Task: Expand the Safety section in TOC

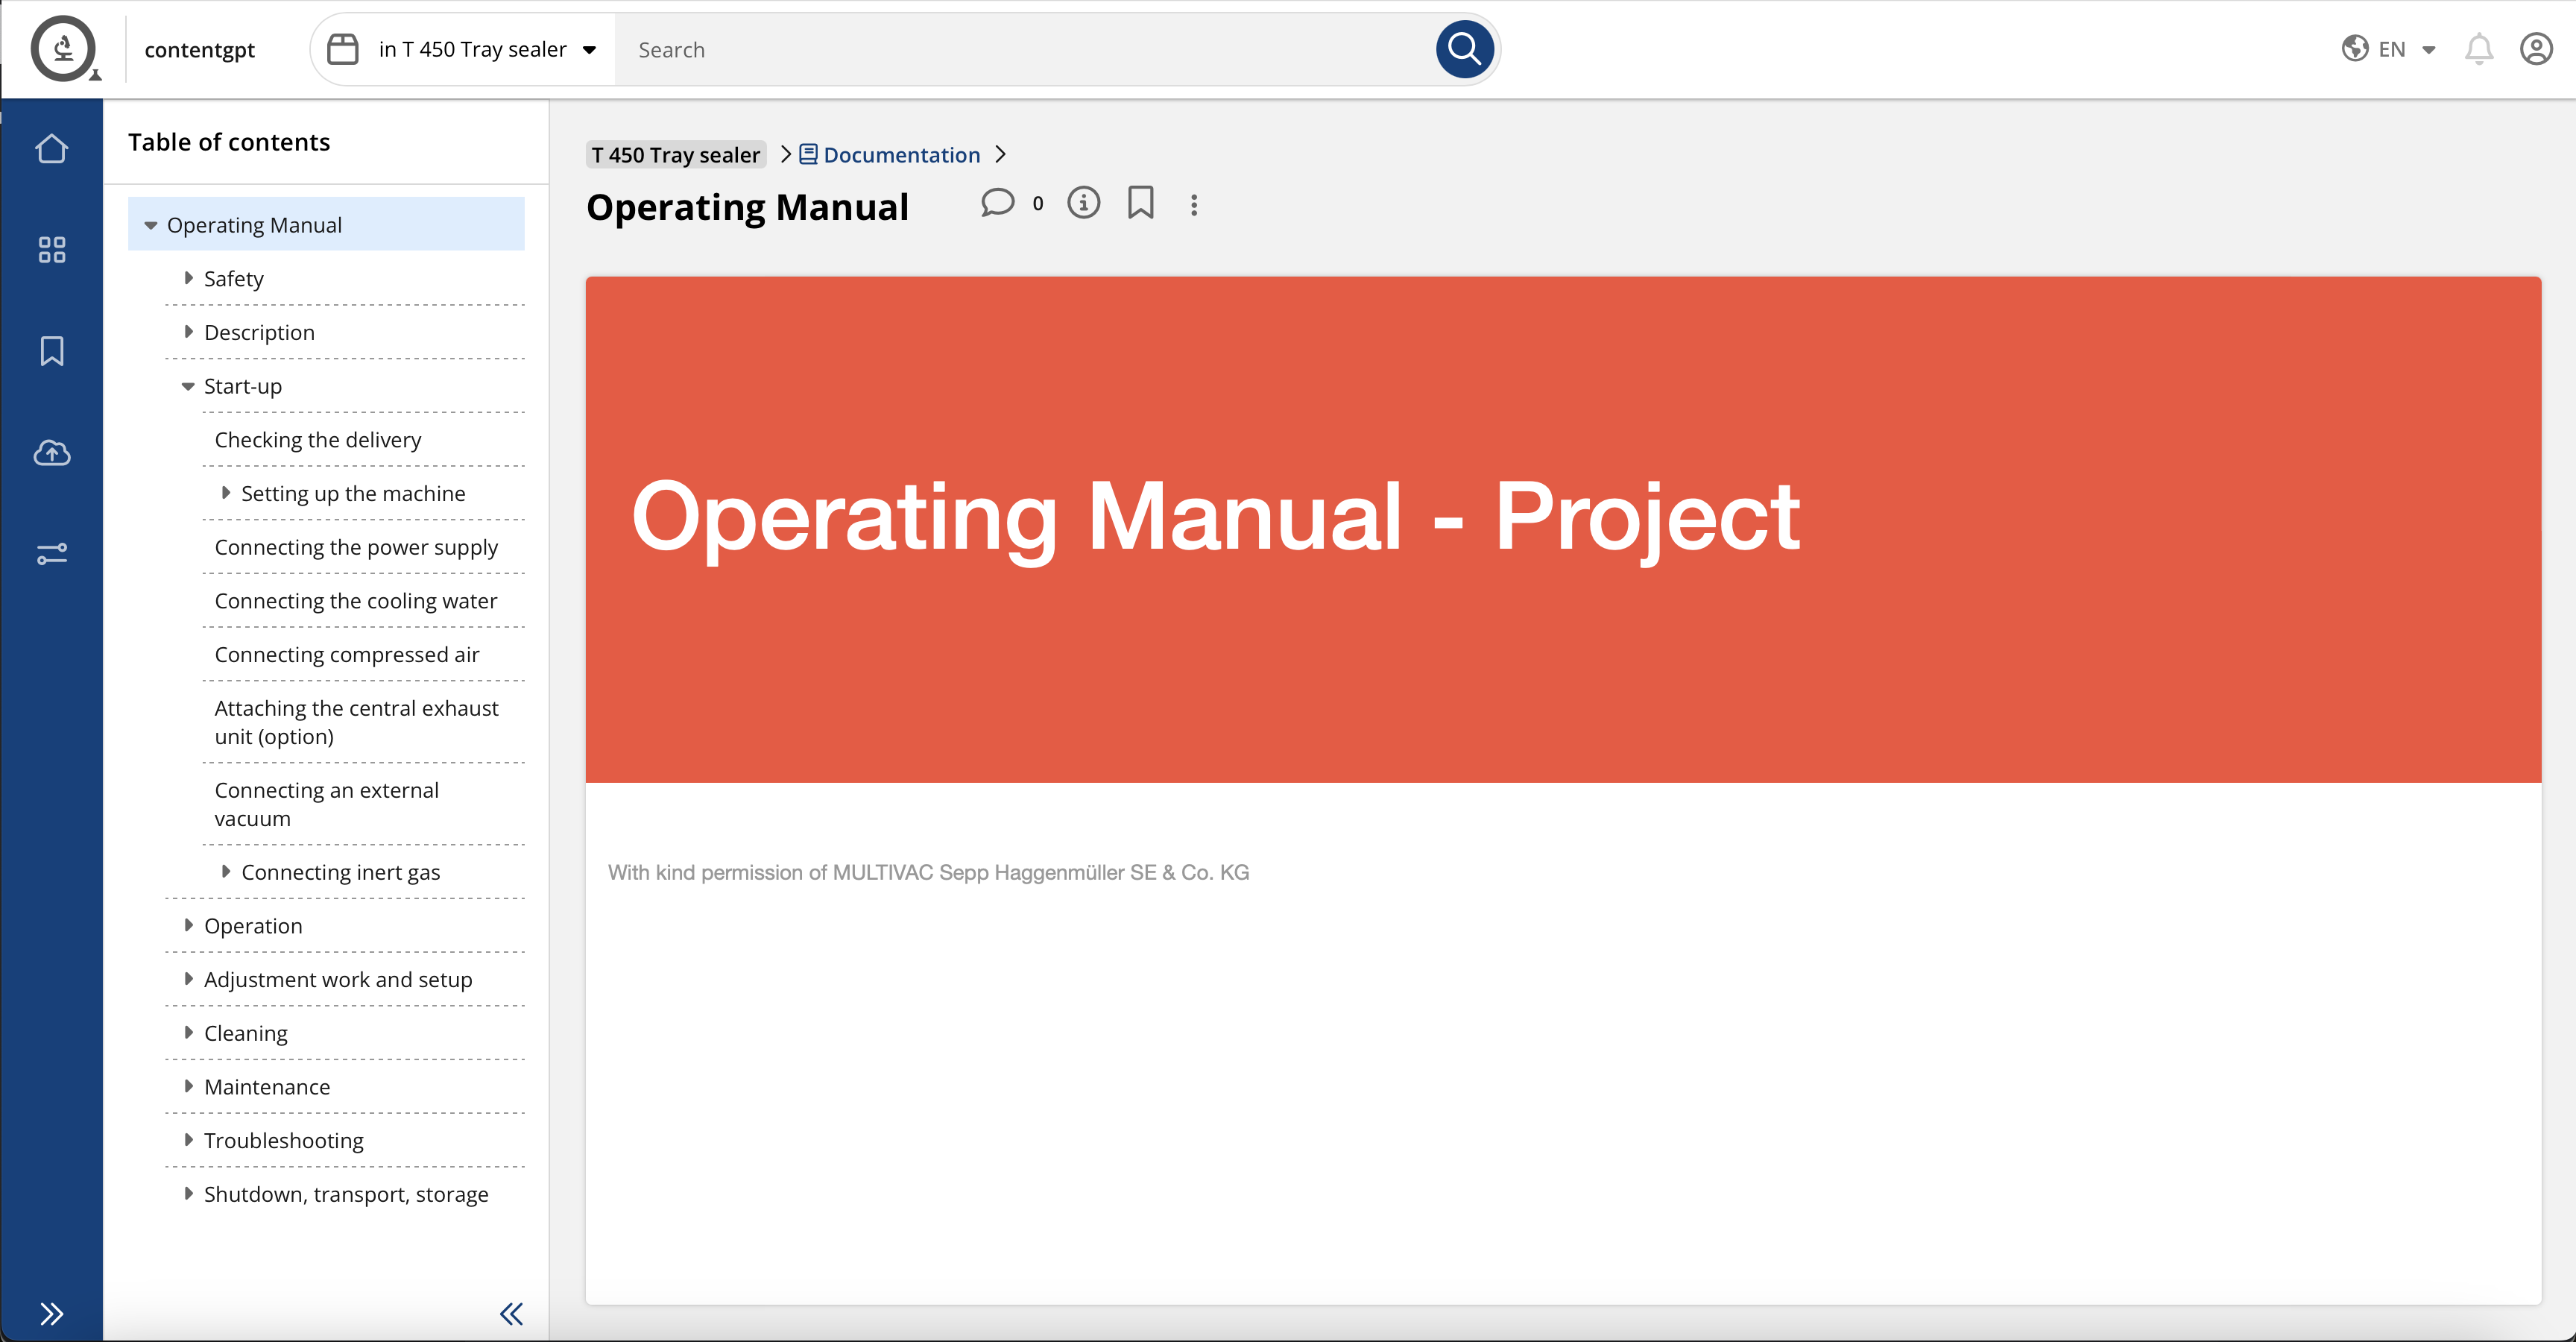Action: click(x=187, y=277)
